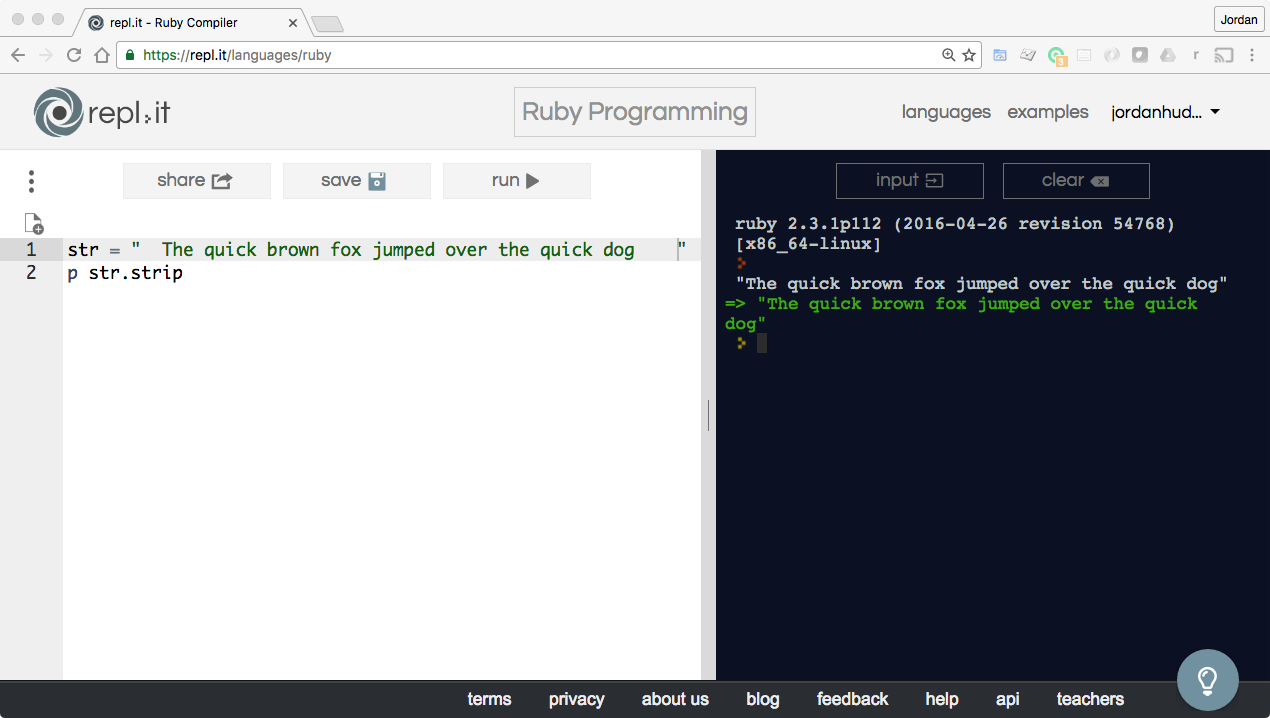This screenshot has height=718, width=1270.
Task: Open the languages menu
Action: tap(946, 112)
